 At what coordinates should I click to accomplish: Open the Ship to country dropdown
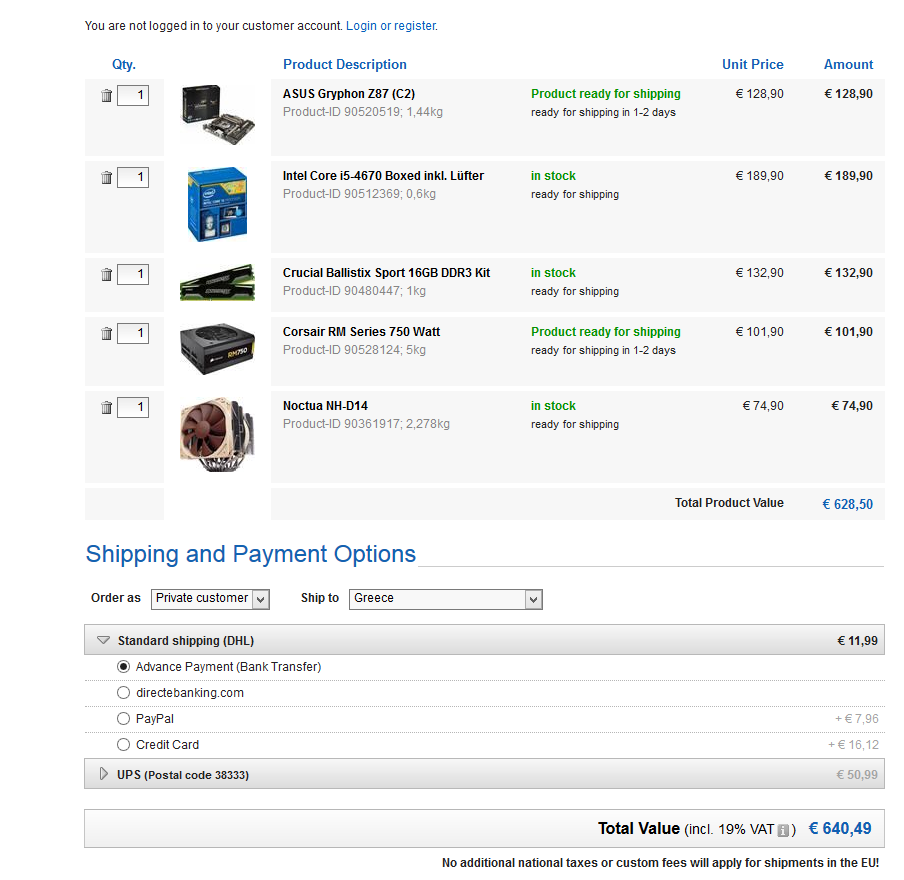click(x=446, y=599)
